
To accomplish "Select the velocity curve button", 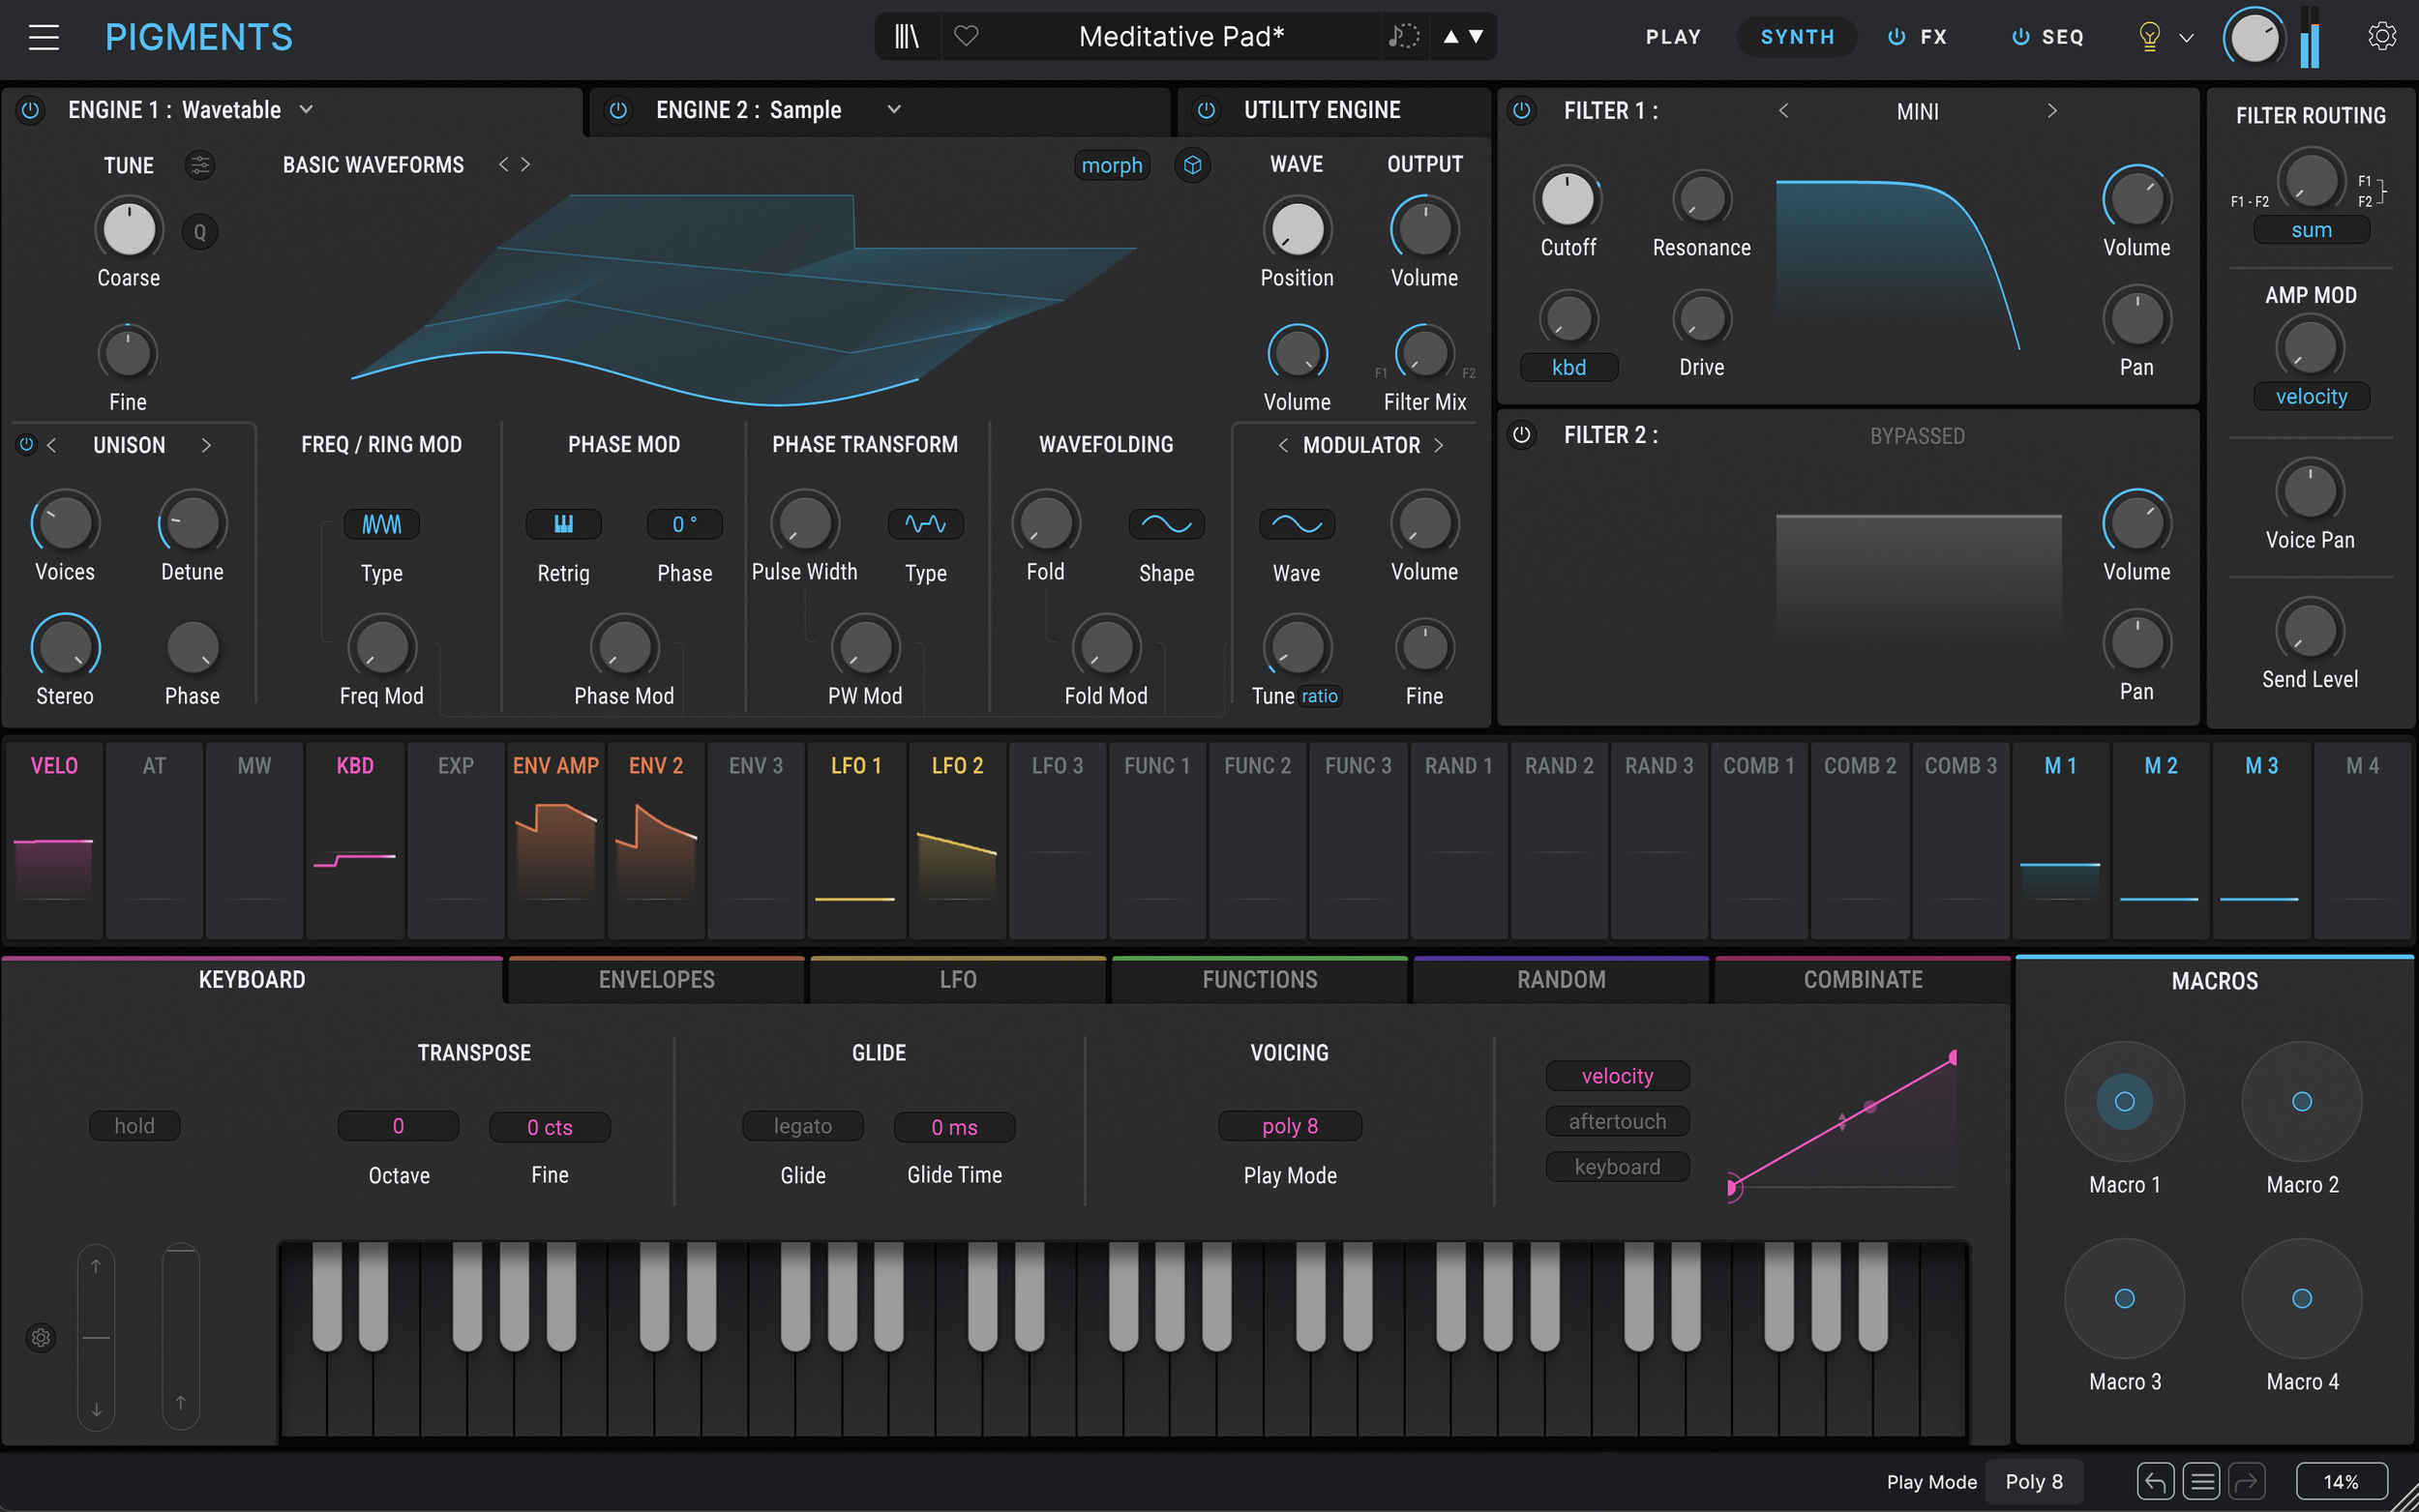I will tap(1617, 1076).
